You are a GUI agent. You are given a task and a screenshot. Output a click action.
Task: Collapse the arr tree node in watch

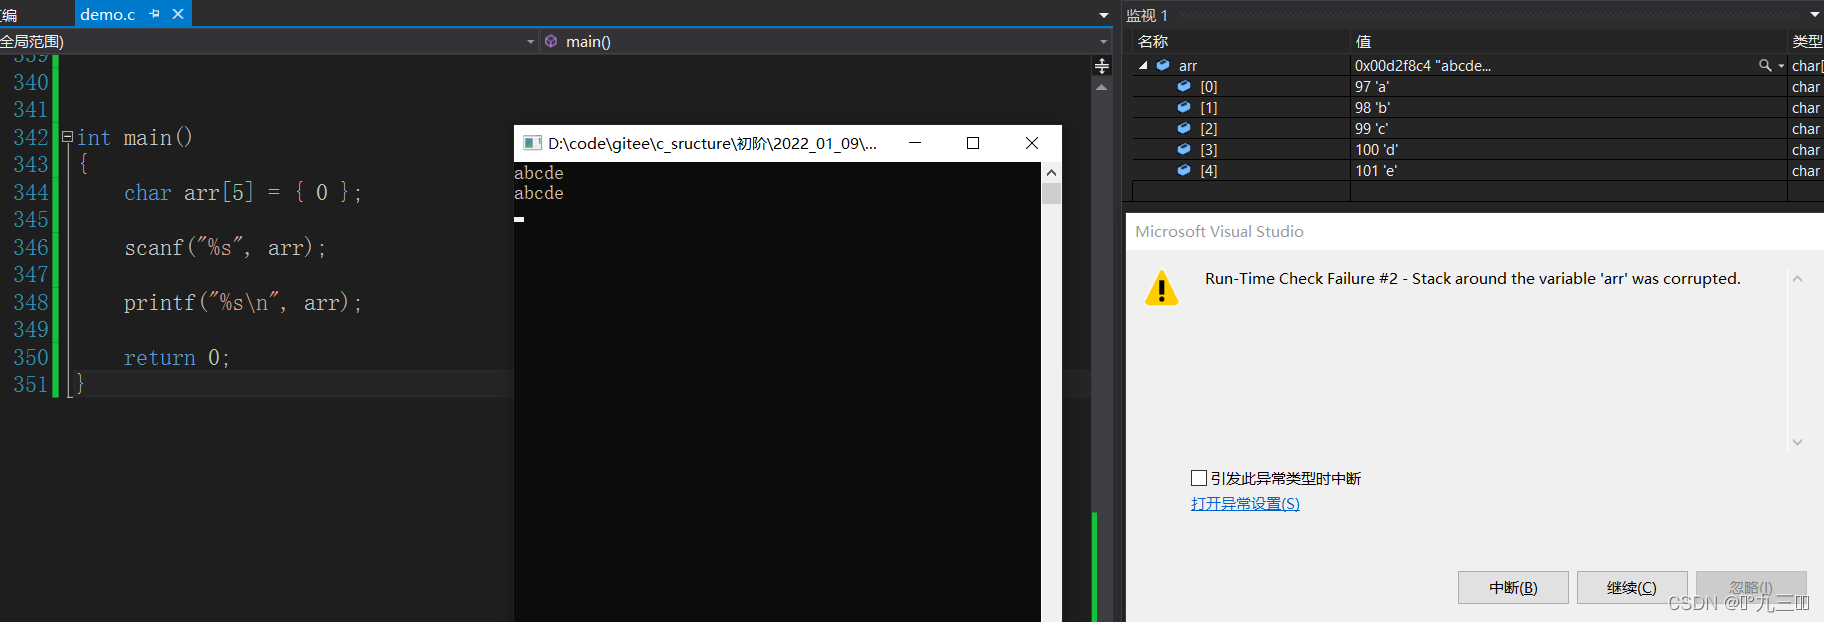pyautogui.click(x=1143, y=65)
